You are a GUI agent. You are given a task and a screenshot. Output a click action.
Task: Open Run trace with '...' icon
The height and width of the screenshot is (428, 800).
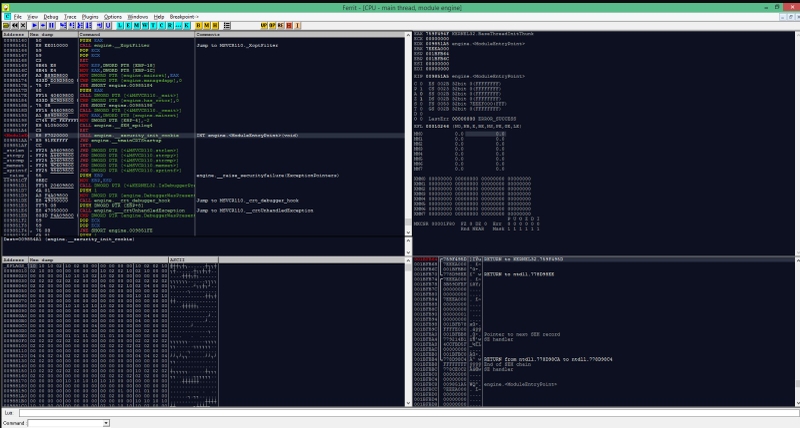coord(178,26)
